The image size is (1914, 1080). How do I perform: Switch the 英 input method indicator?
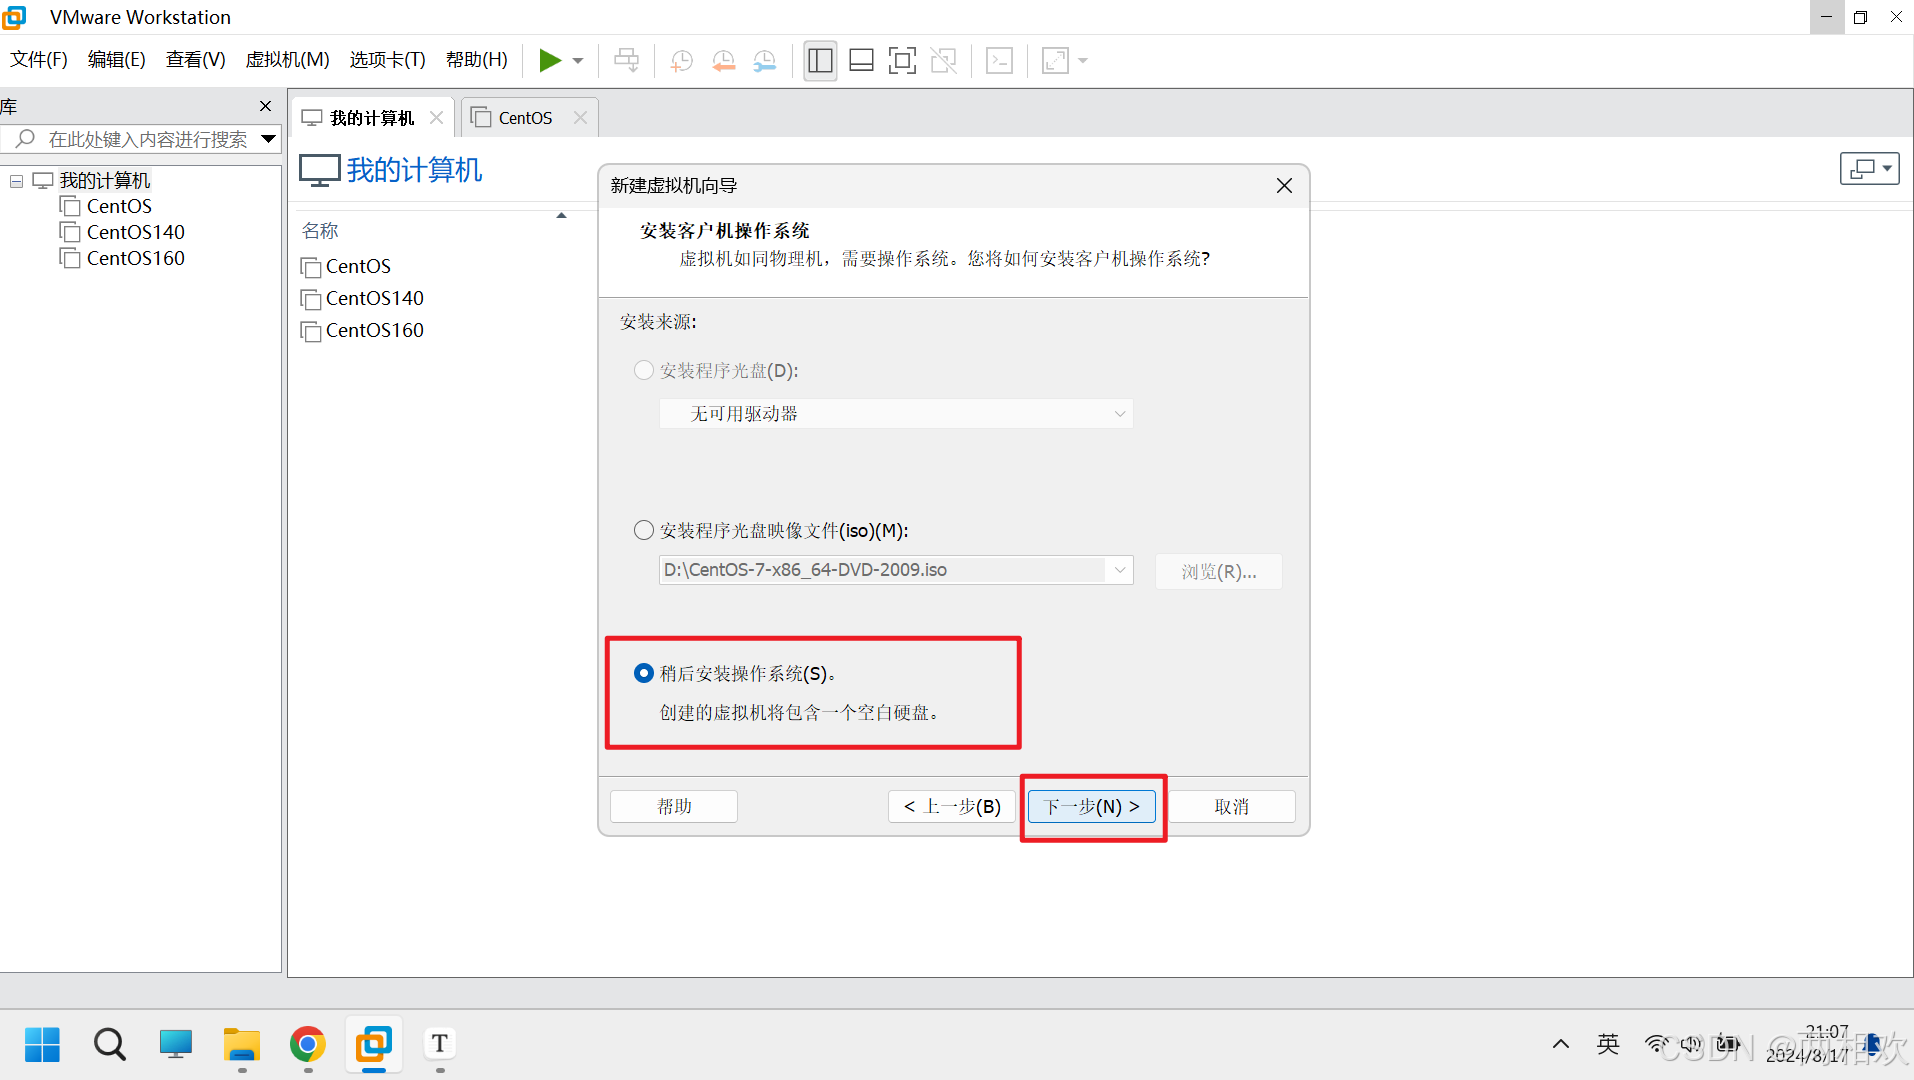(x=1608, y=1045)
